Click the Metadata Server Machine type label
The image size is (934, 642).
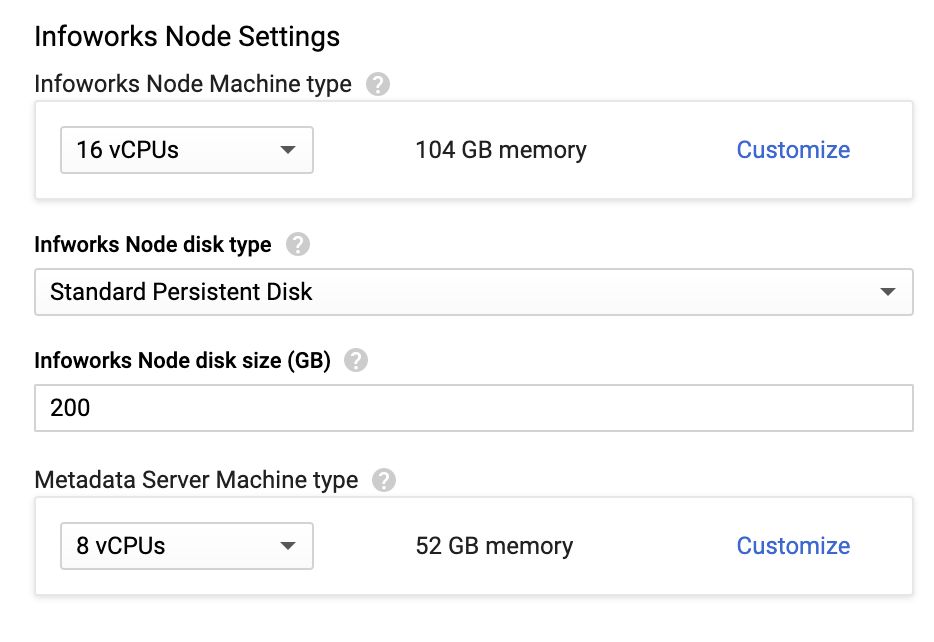pos(196,480)
